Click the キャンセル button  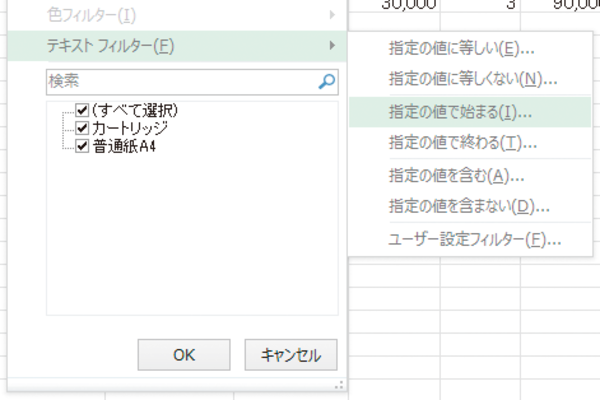(x=291, y=355)
